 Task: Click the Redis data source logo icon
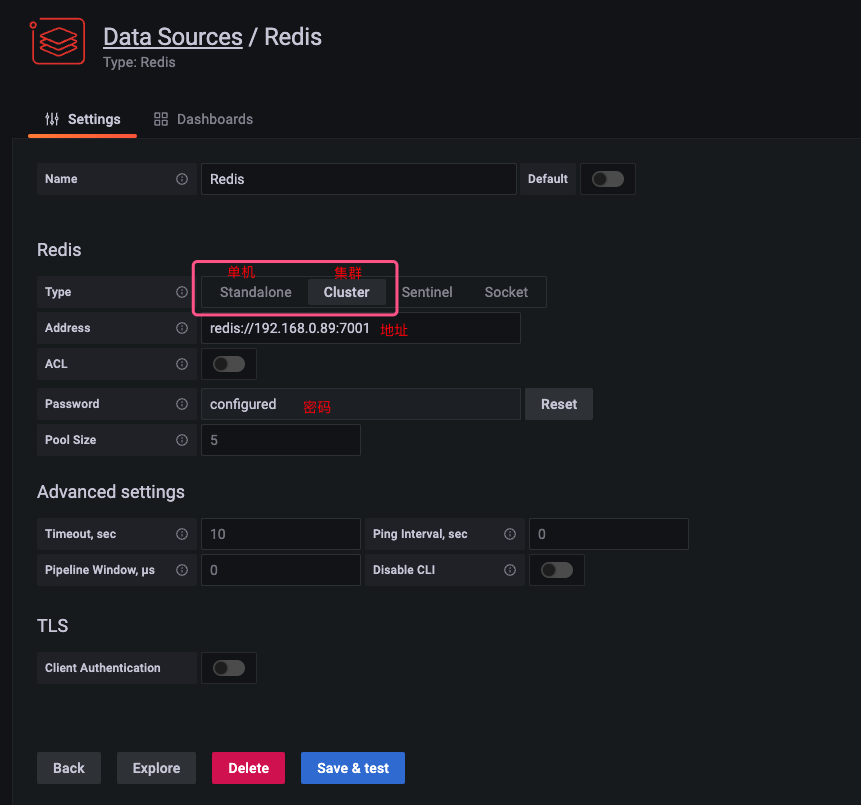tap(58, 41)
